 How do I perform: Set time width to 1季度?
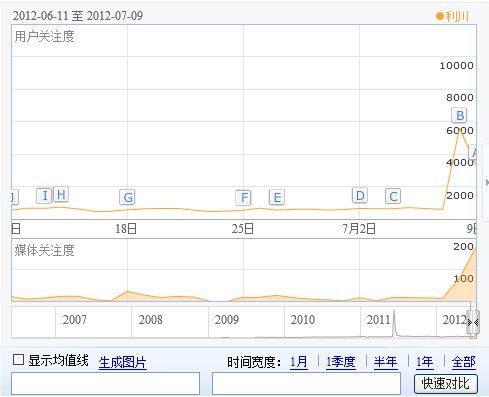point(341,362)
